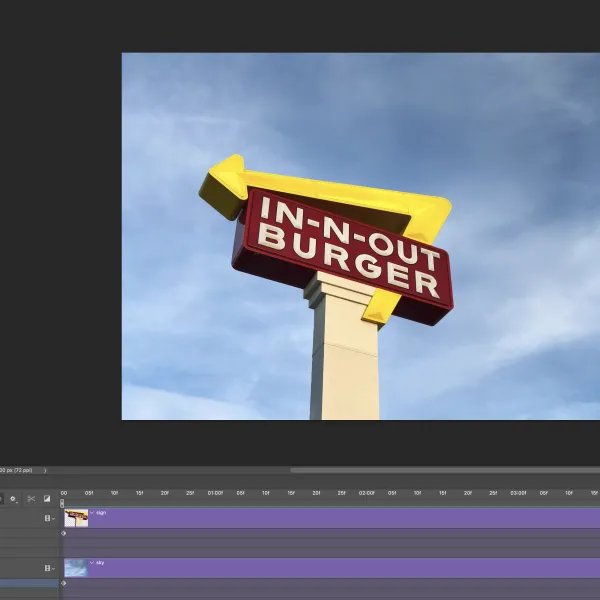600x600 pixels.
Task: Open the filmstrip media menu for sky track
Action: tap(49, 568)
